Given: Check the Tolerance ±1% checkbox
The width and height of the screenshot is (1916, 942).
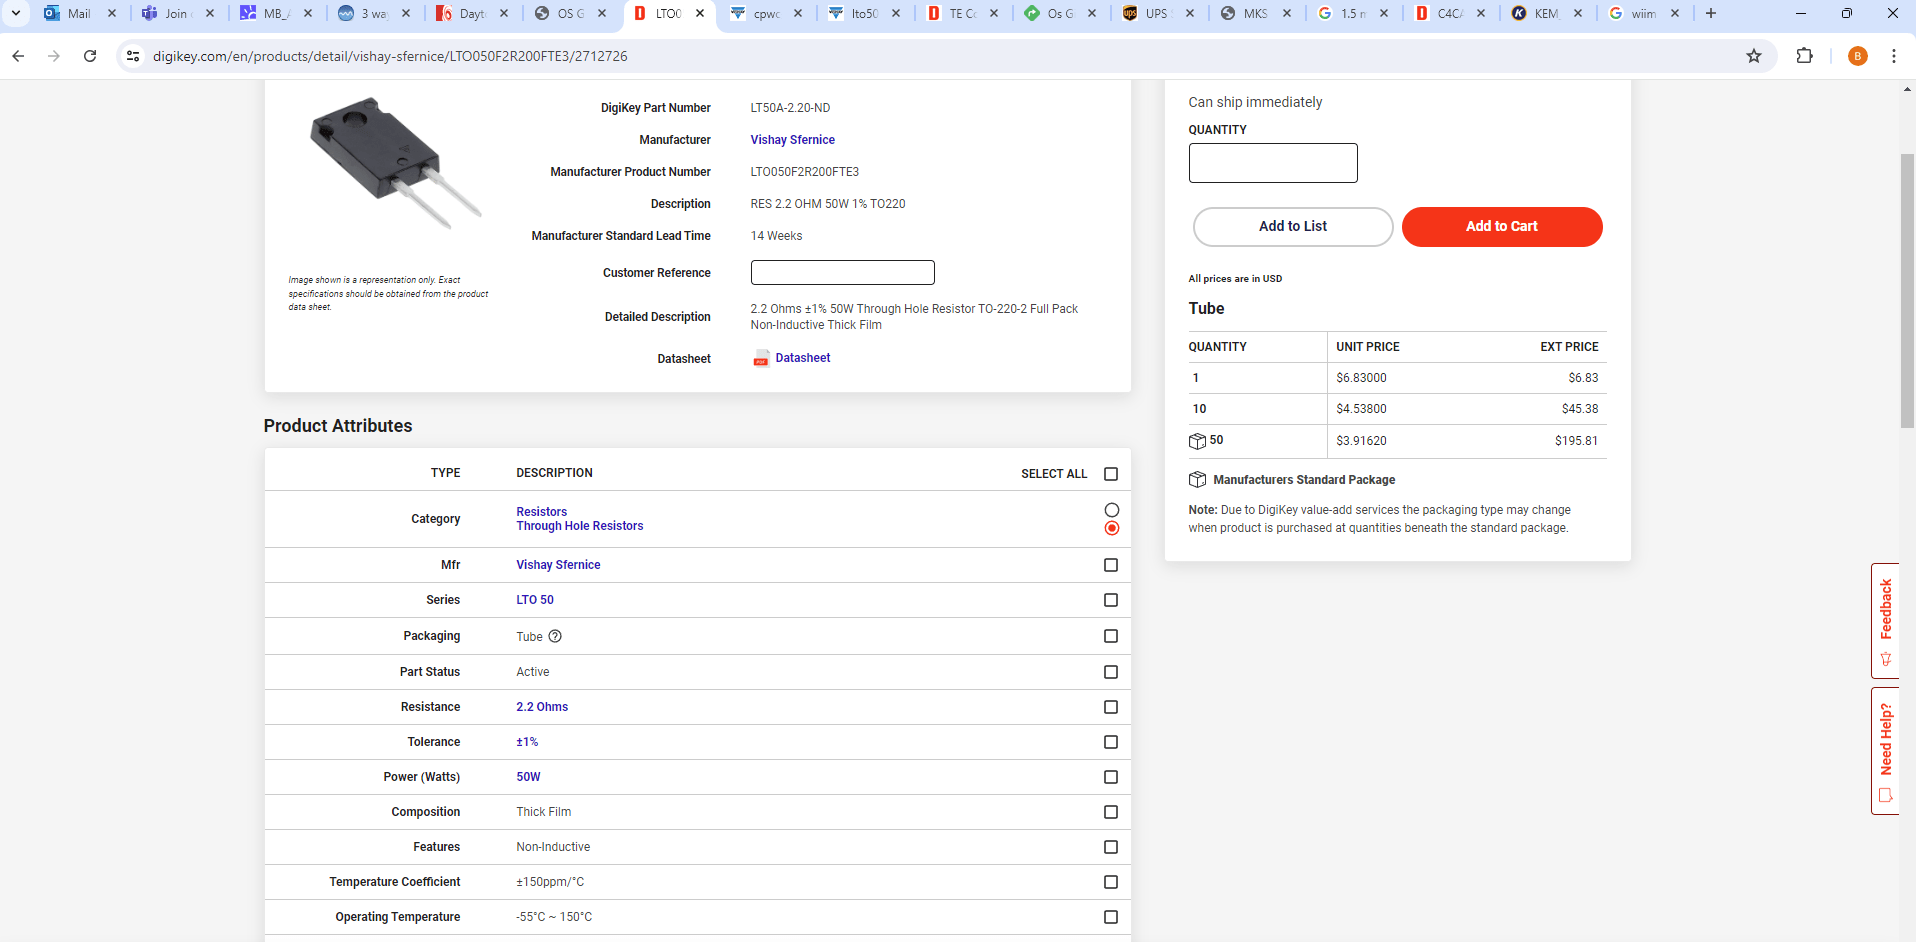Looking at the screenshot, I should pos(1111,742).
